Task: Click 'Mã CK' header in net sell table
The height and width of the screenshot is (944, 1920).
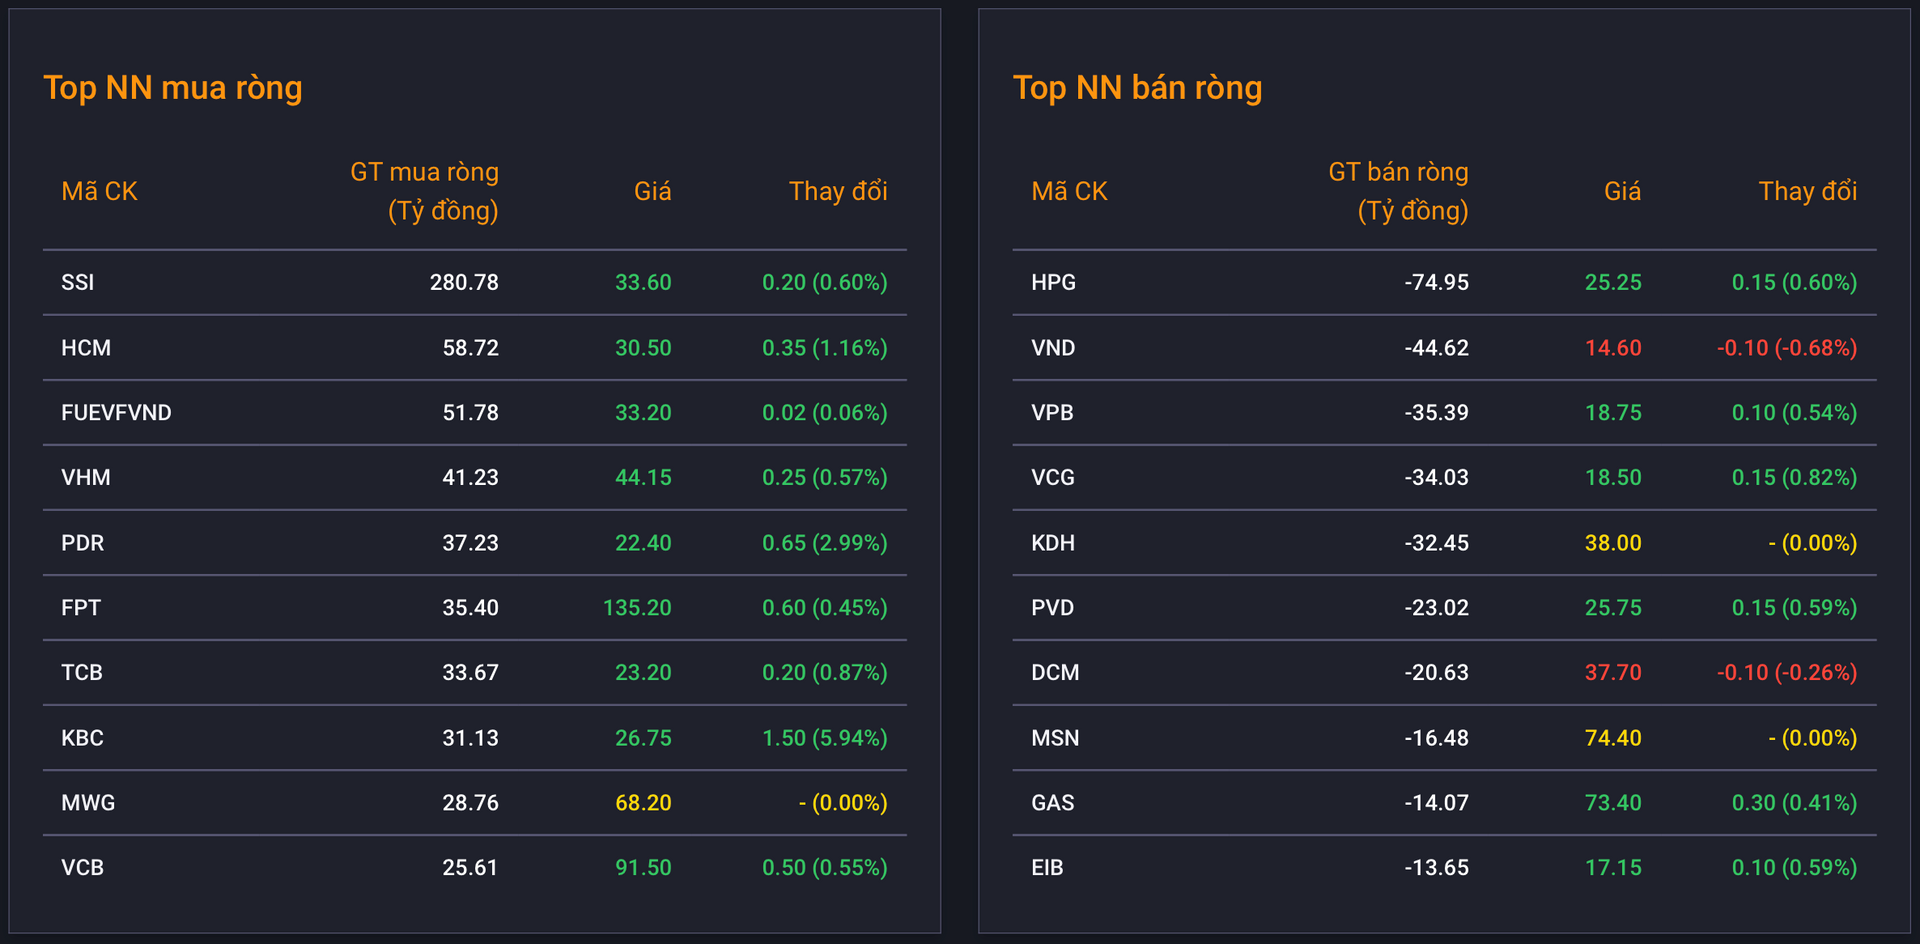Action: [1069, 191]
